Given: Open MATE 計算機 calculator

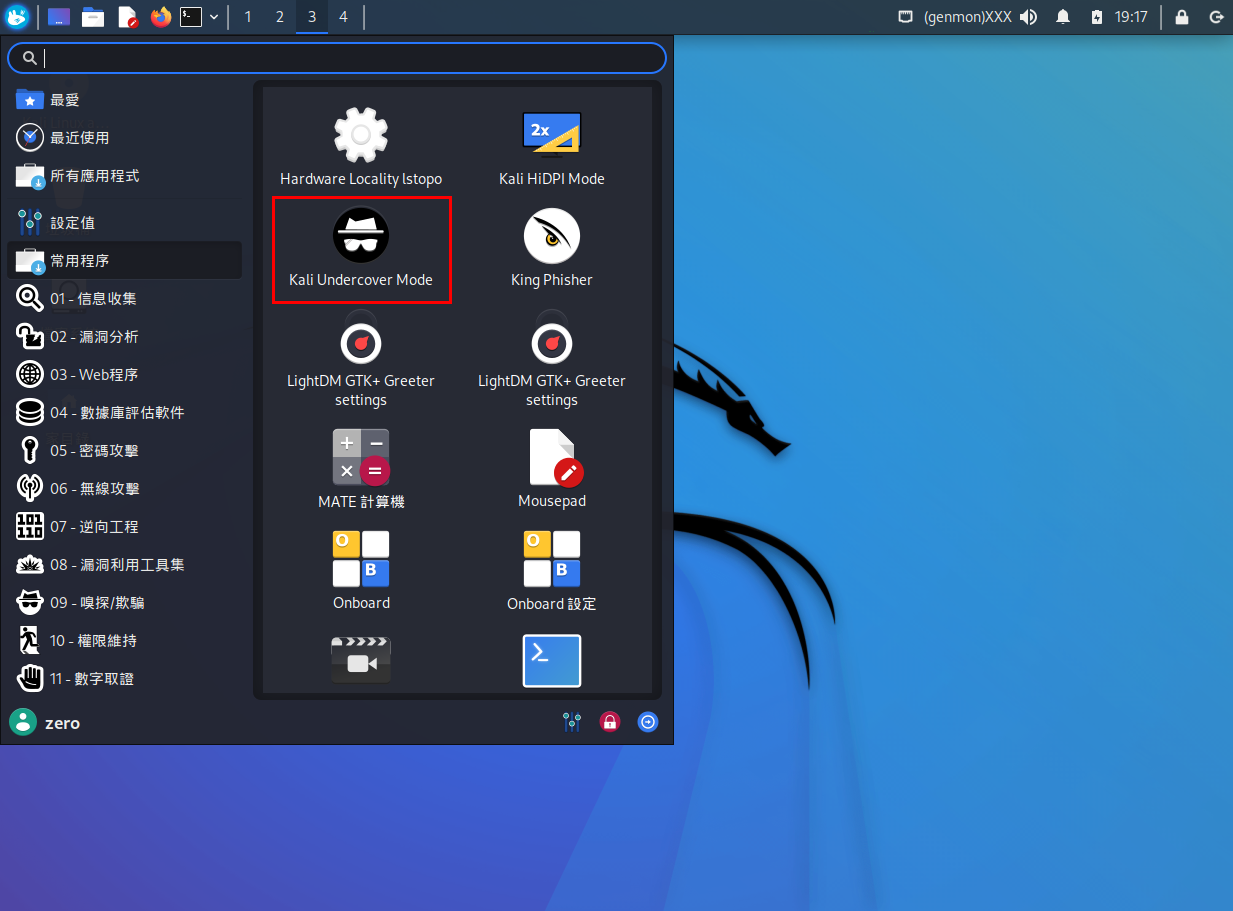Looking at the screenshot, I should (361, 470).
